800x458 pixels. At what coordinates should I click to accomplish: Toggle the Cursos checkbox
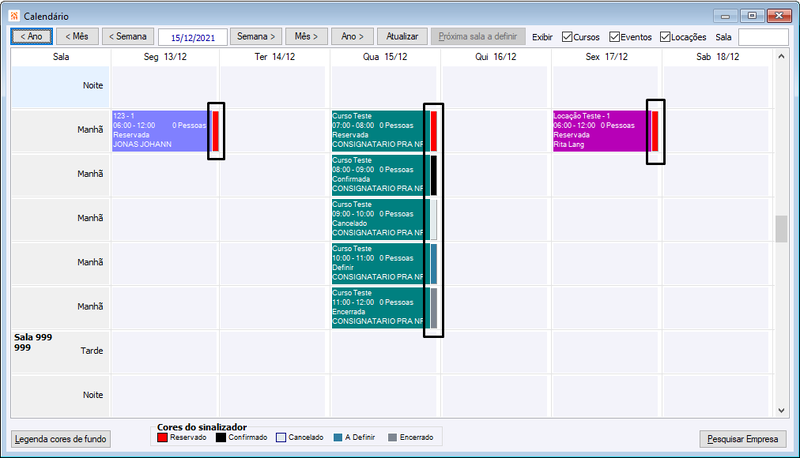[567, 37]
